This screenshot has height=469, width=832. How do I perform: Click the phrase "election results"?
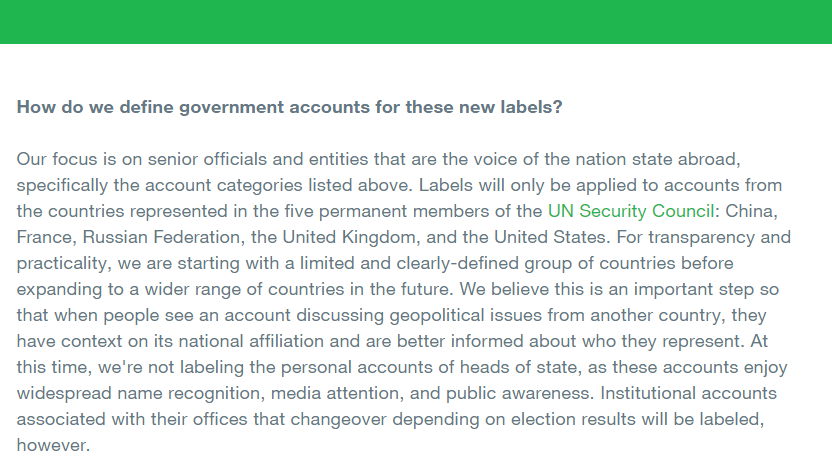pos(573,419)
